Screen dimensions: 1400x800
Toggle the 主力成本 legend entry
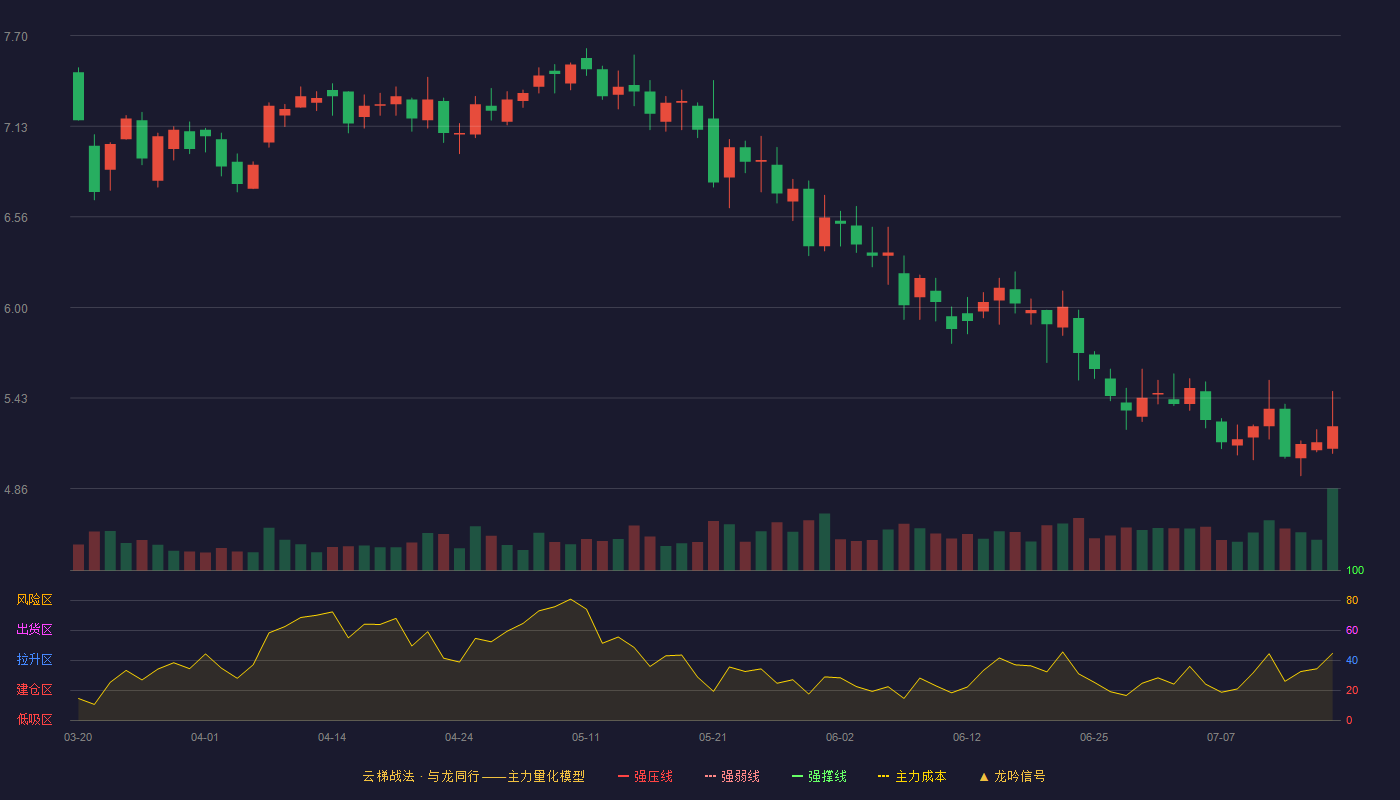(x=912, y=776)
